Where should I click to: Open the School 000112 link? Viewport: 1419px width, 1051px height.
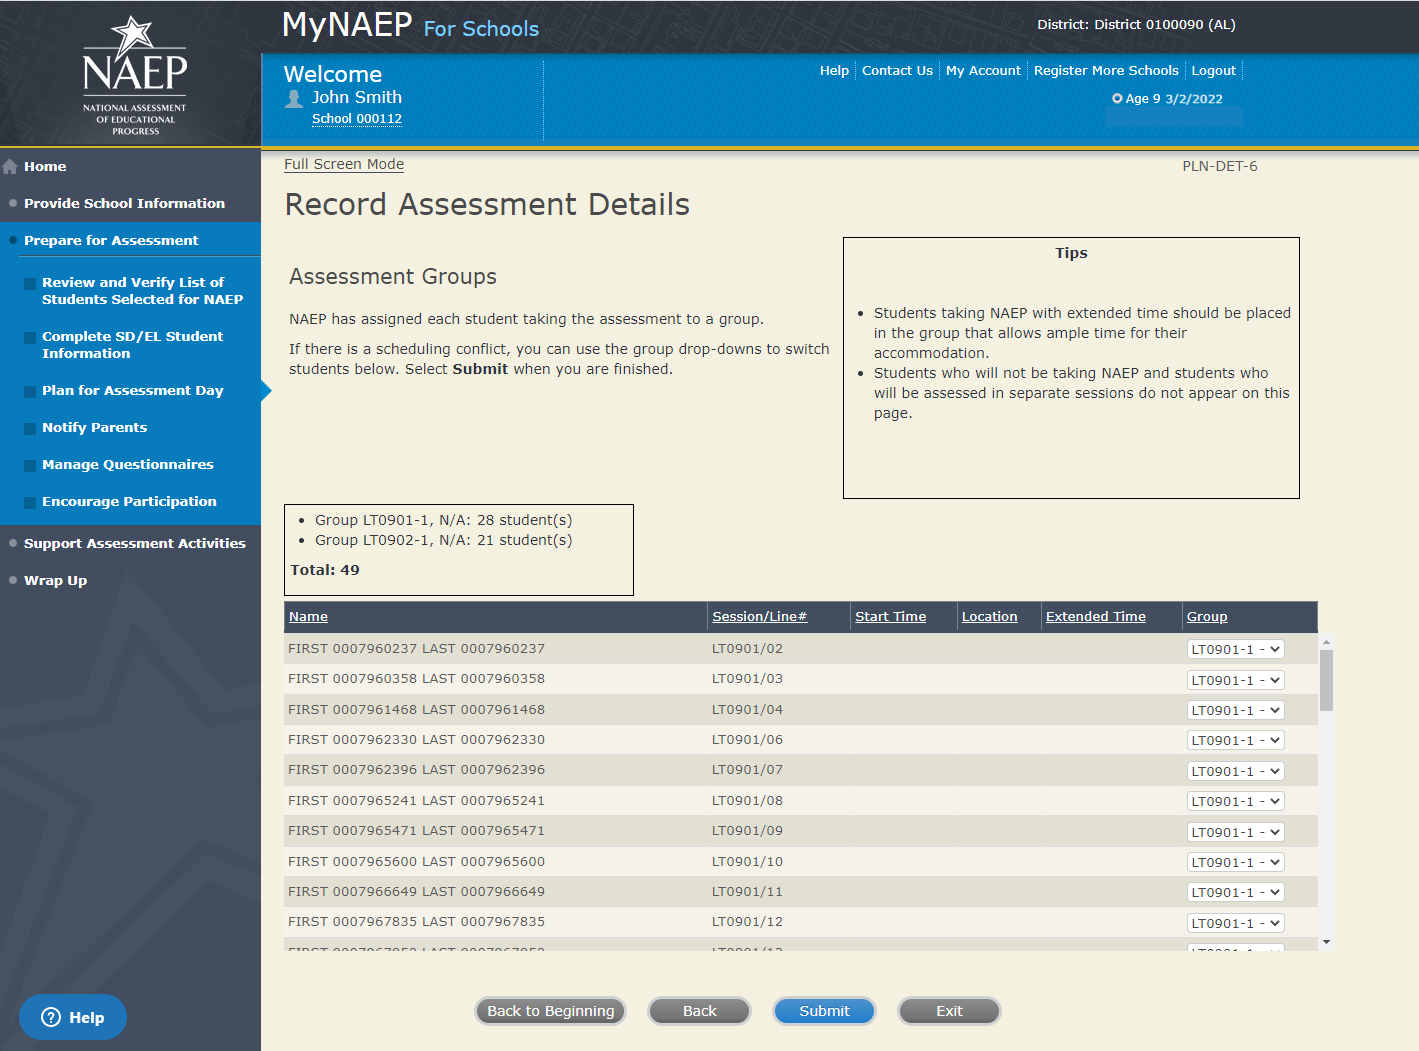(357, 118)
